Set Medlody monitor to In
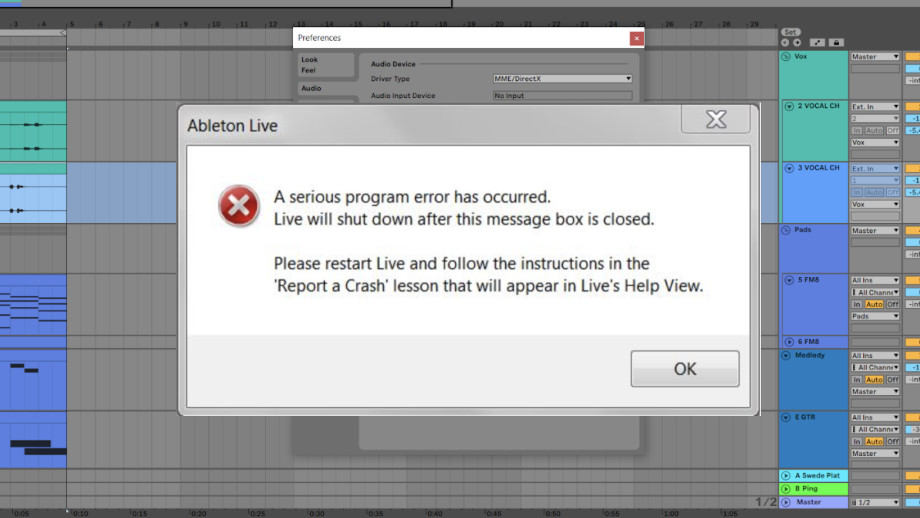The height and width of the screenshot is (518, 920). point(857,380)
